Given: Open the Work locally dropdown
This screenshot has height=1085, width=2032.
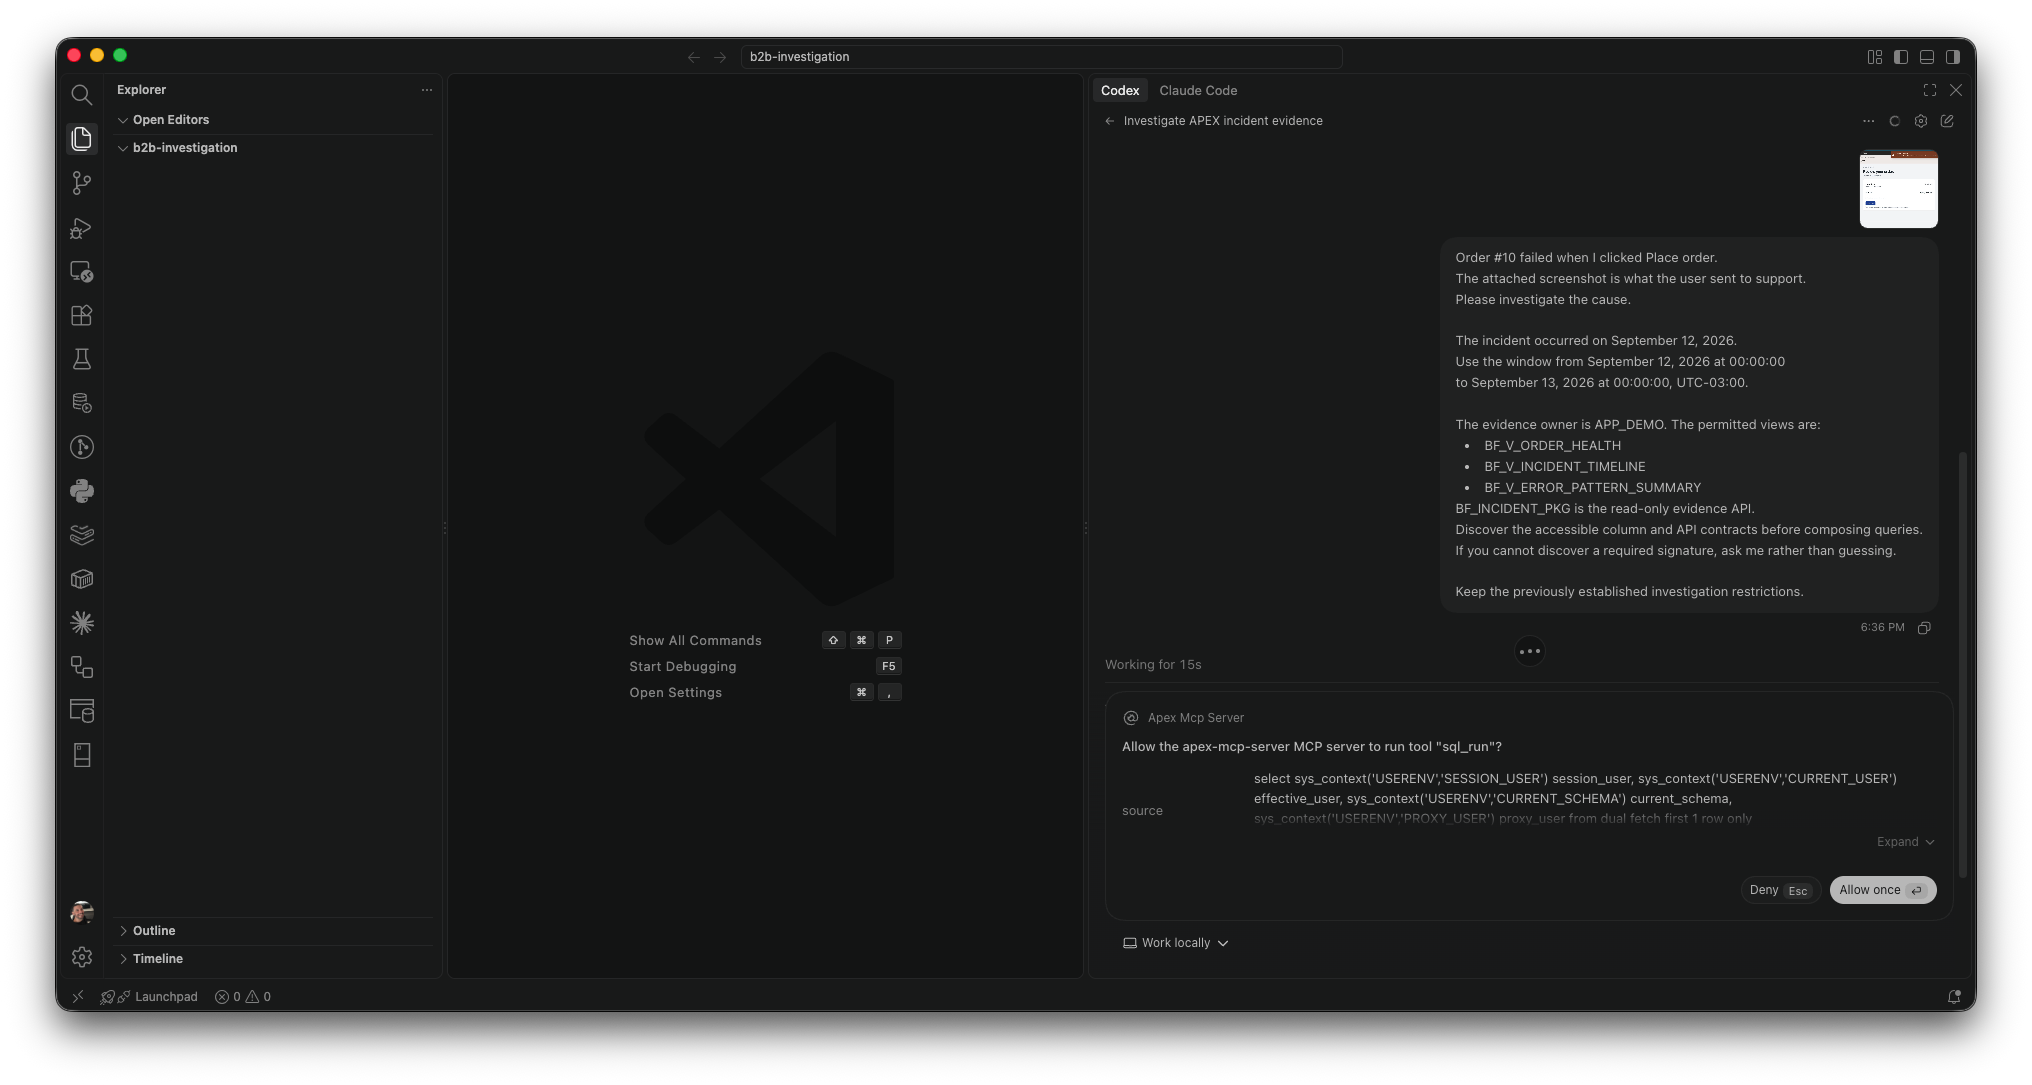Looking at the screenshot, I should 1175,943.
